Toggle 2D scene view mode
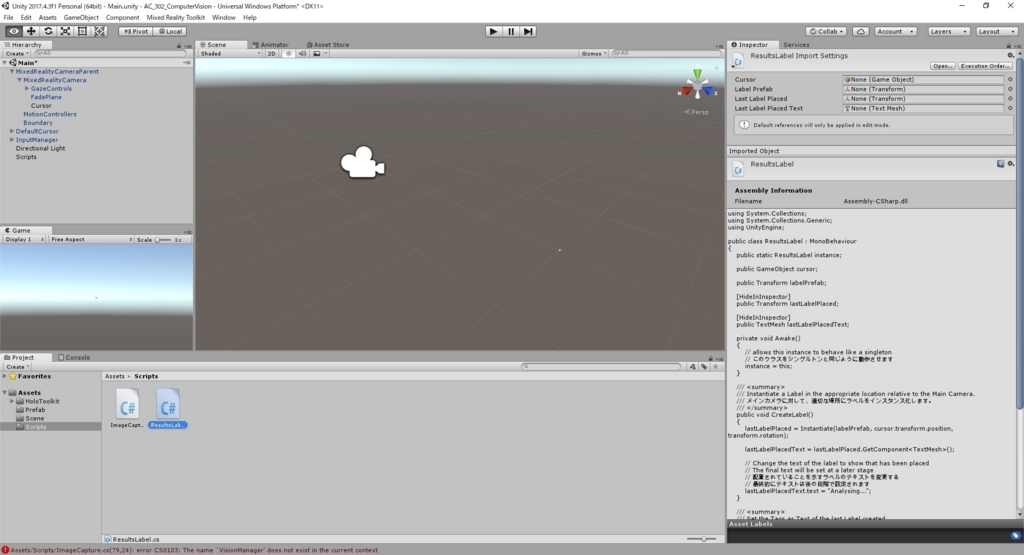 tap(272, 54)
